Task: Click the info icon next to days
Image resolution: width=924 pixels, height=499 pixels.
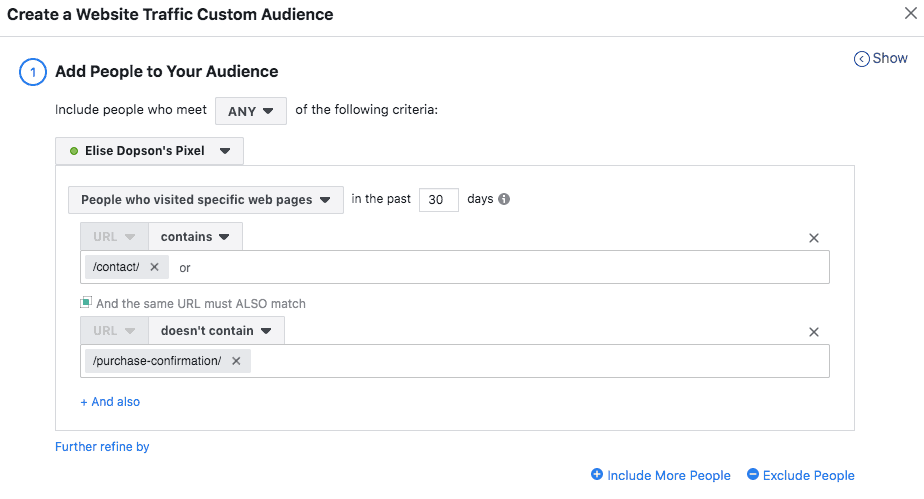Action: tap(504, 199)
